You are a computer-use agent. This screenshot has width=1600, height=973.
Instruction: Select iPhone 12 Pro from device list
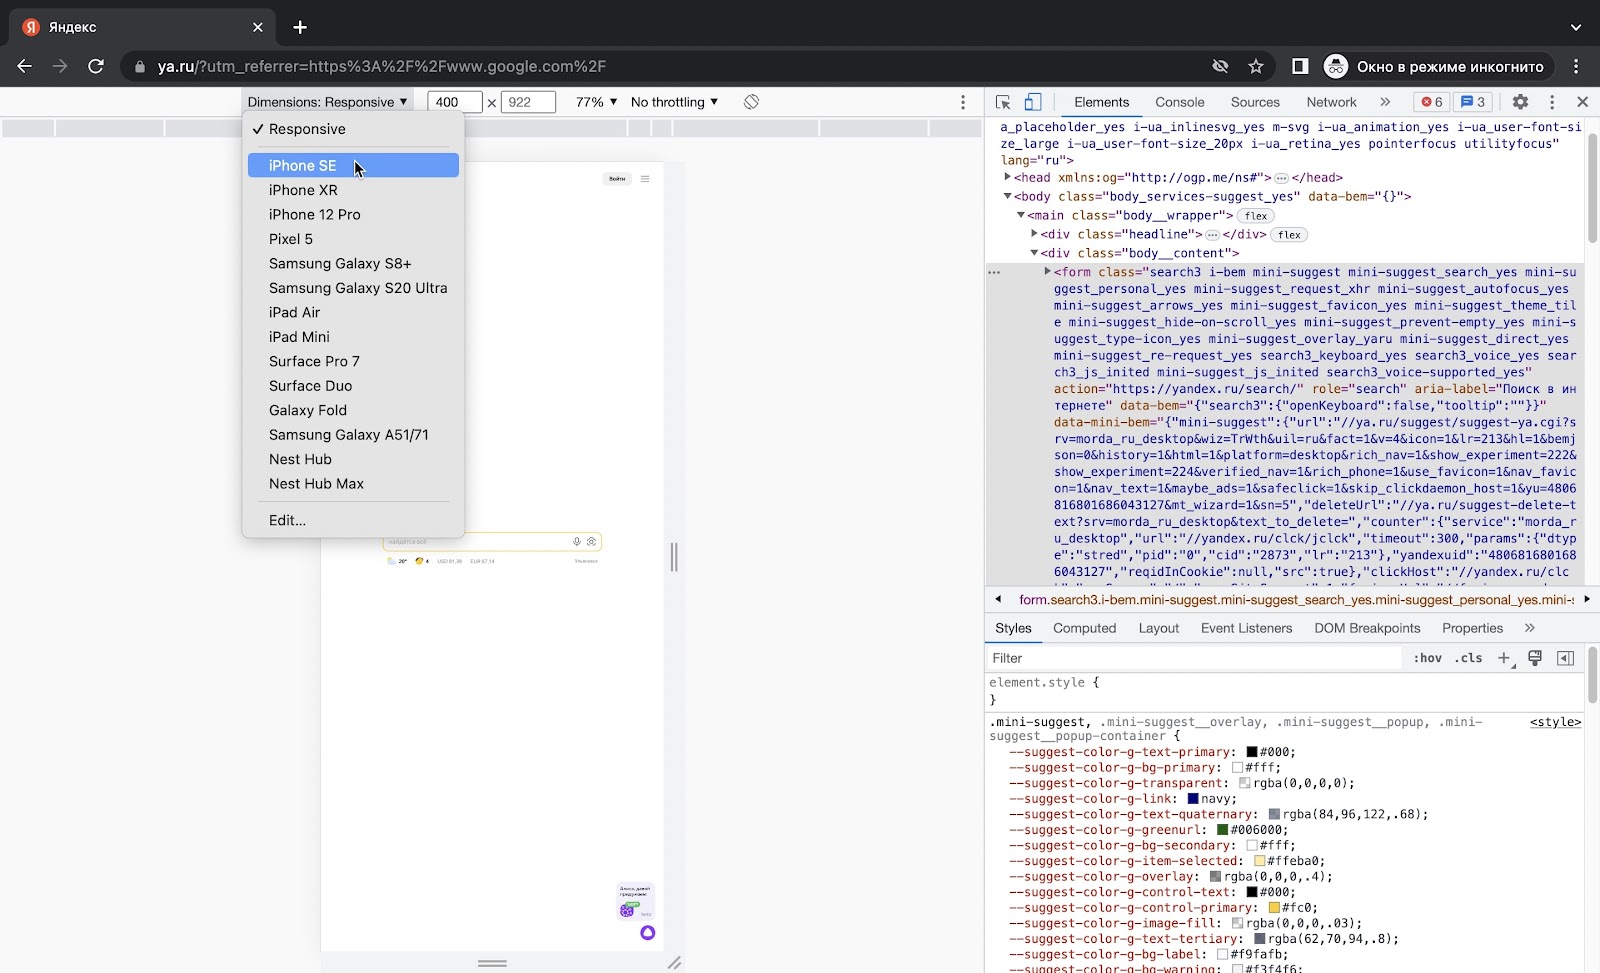coord(314,214)
